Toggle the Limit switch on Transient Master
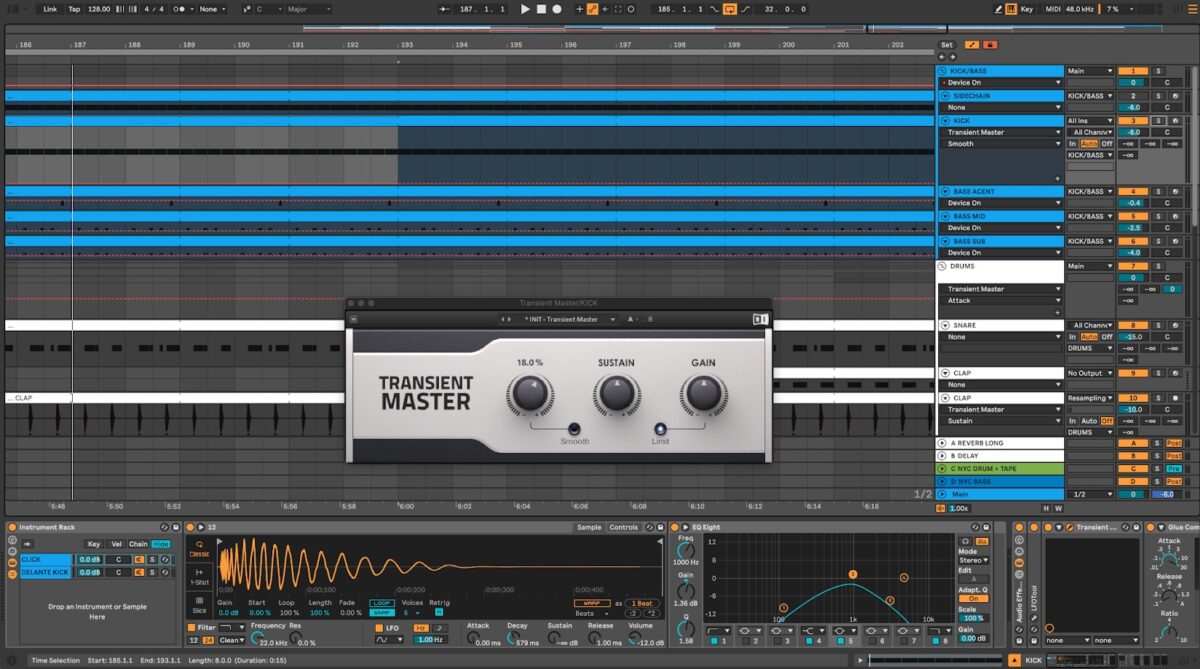Viewport: 1200px width, 669px height. tap(660, 428)
